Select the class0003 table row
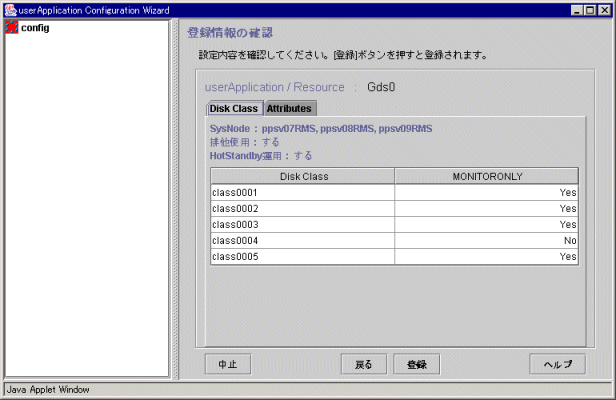This screenshot has width=616, height=400. [x=302, y=224]
